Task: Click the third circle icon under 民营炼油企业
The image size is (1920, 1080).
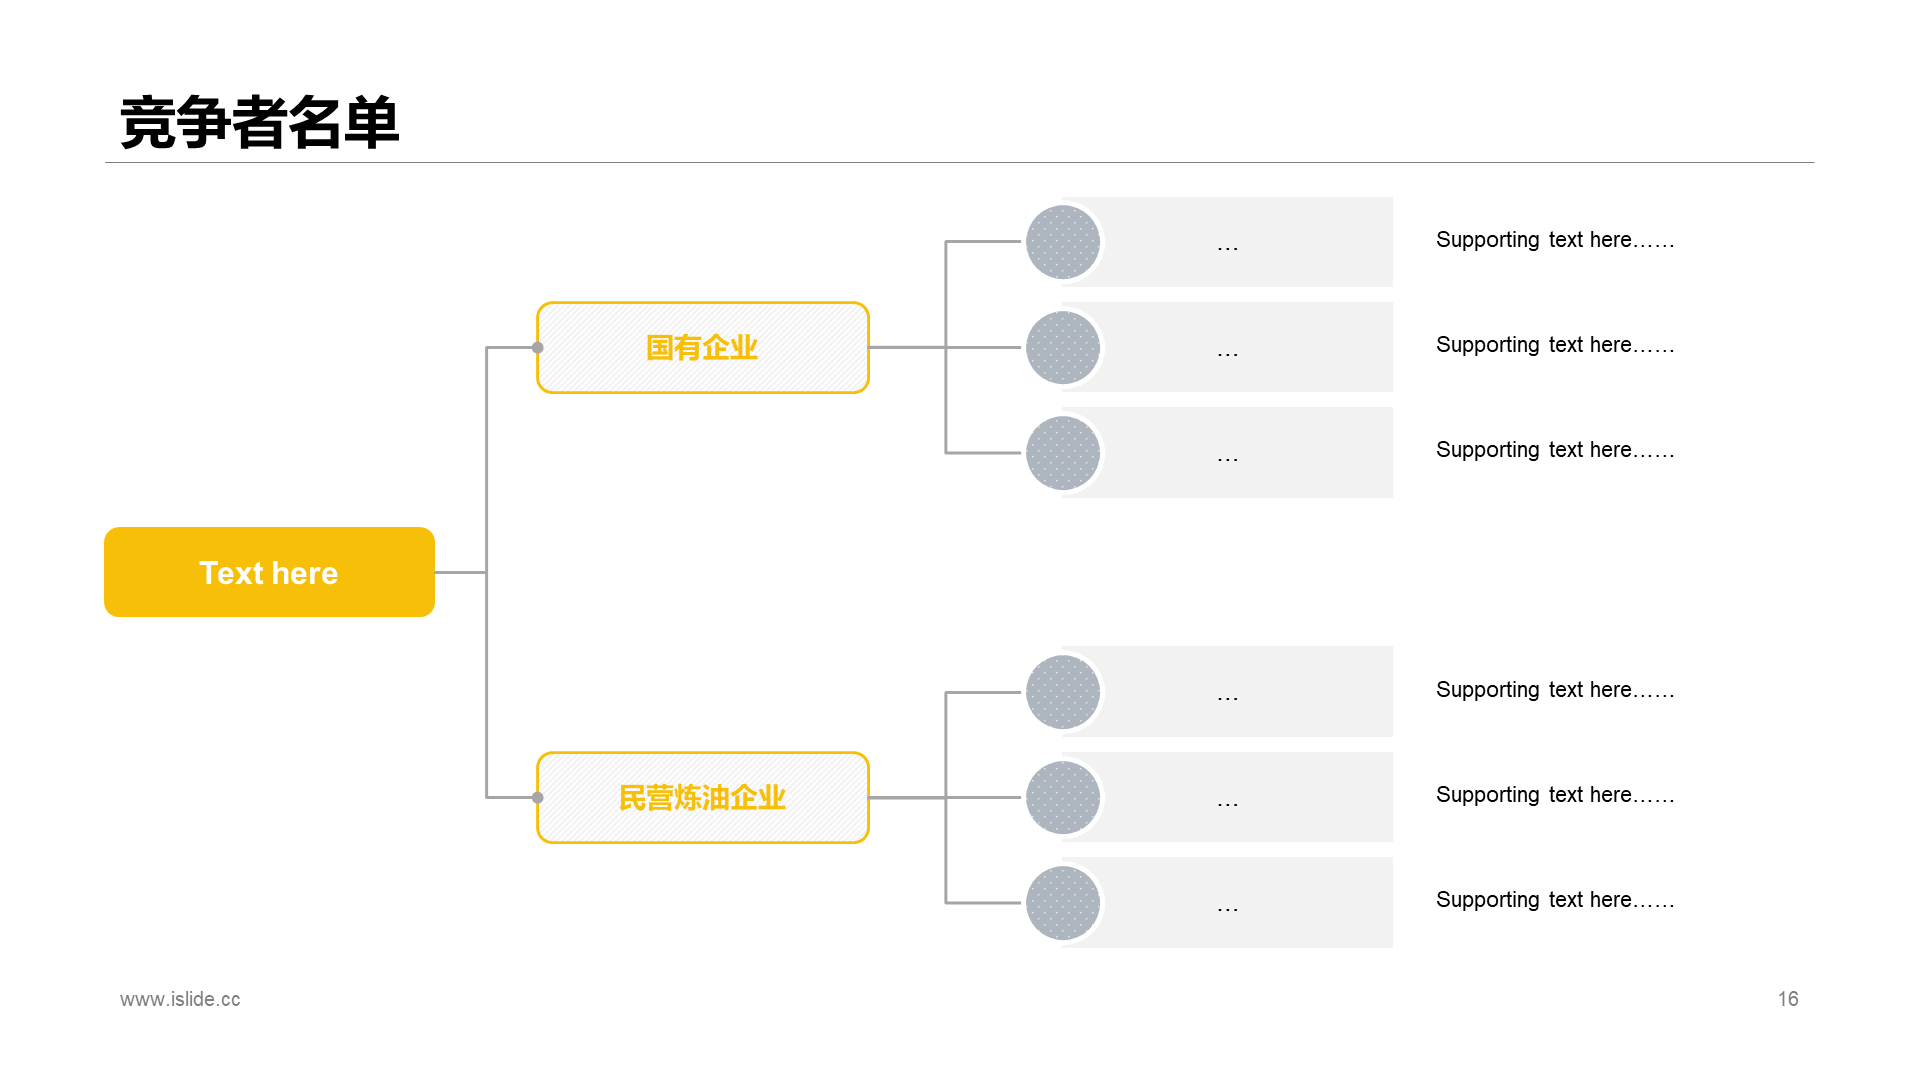Action: tap(1063, 903)
